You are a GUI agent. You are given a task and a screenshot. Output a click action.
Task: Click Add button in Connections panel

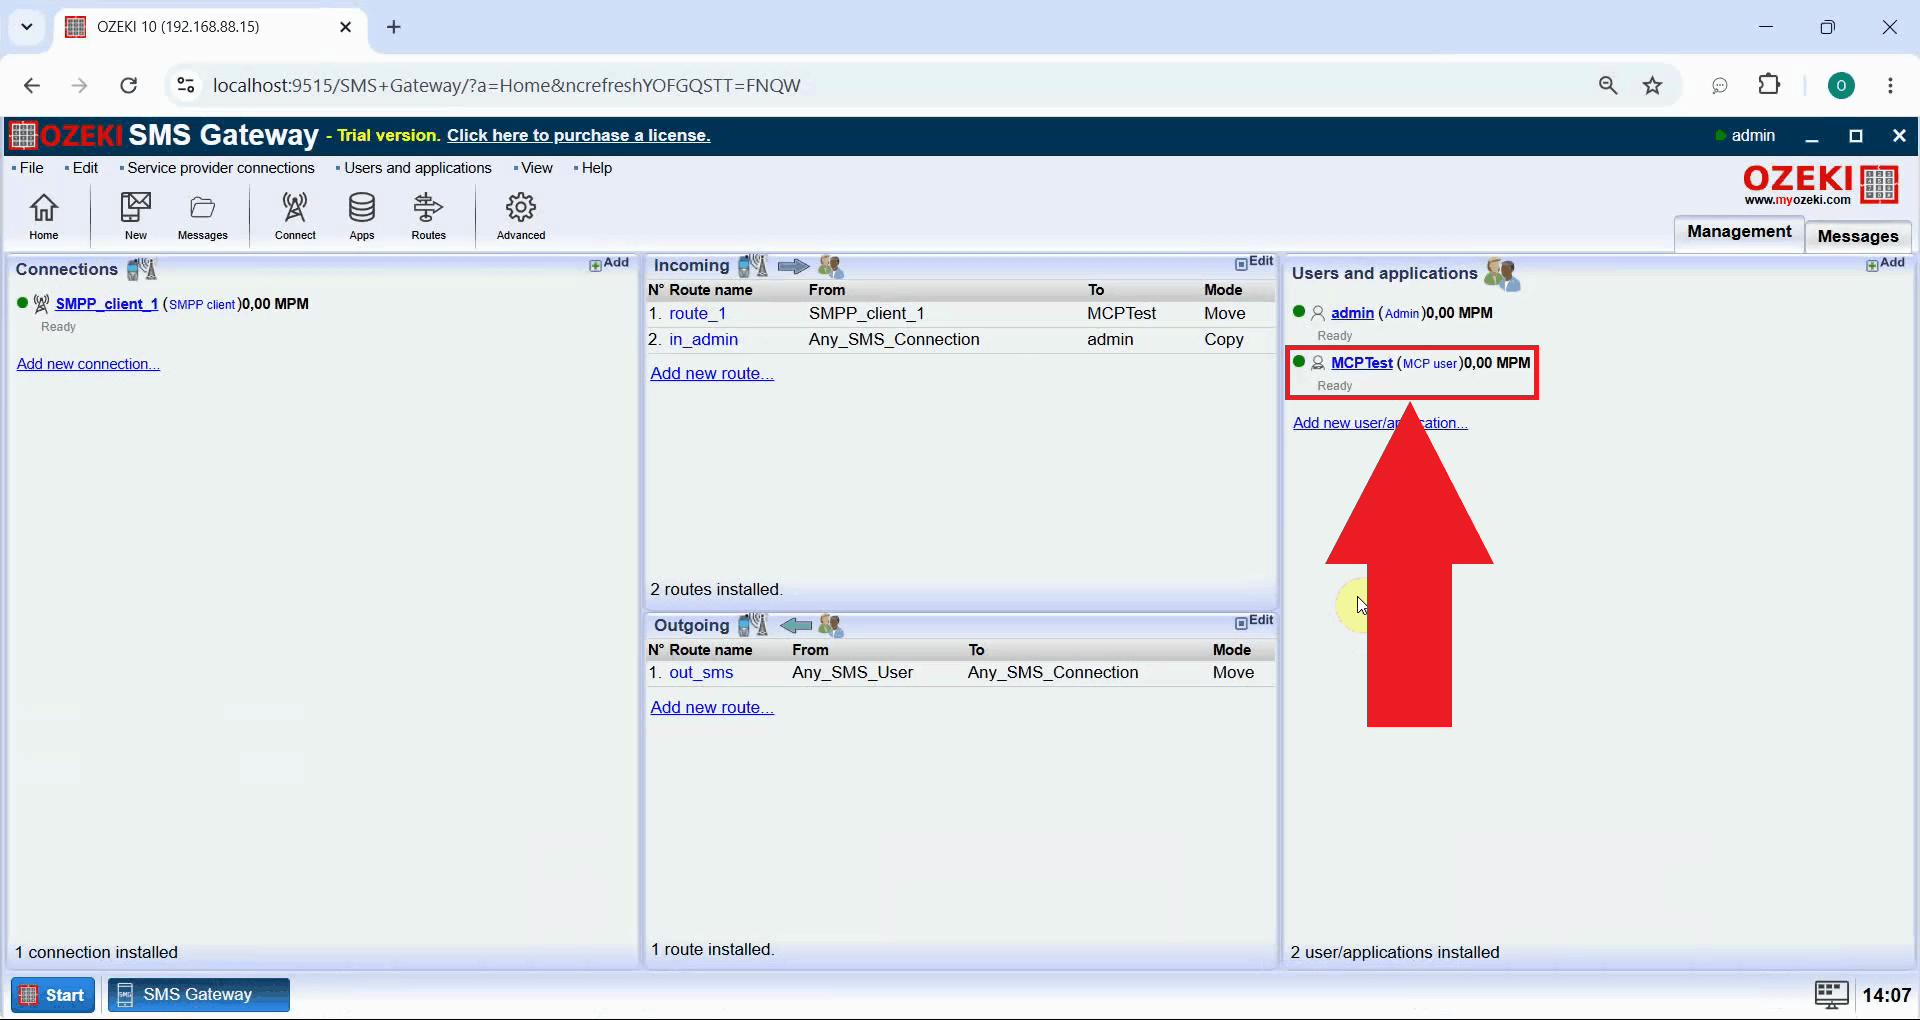pos(609,263)
